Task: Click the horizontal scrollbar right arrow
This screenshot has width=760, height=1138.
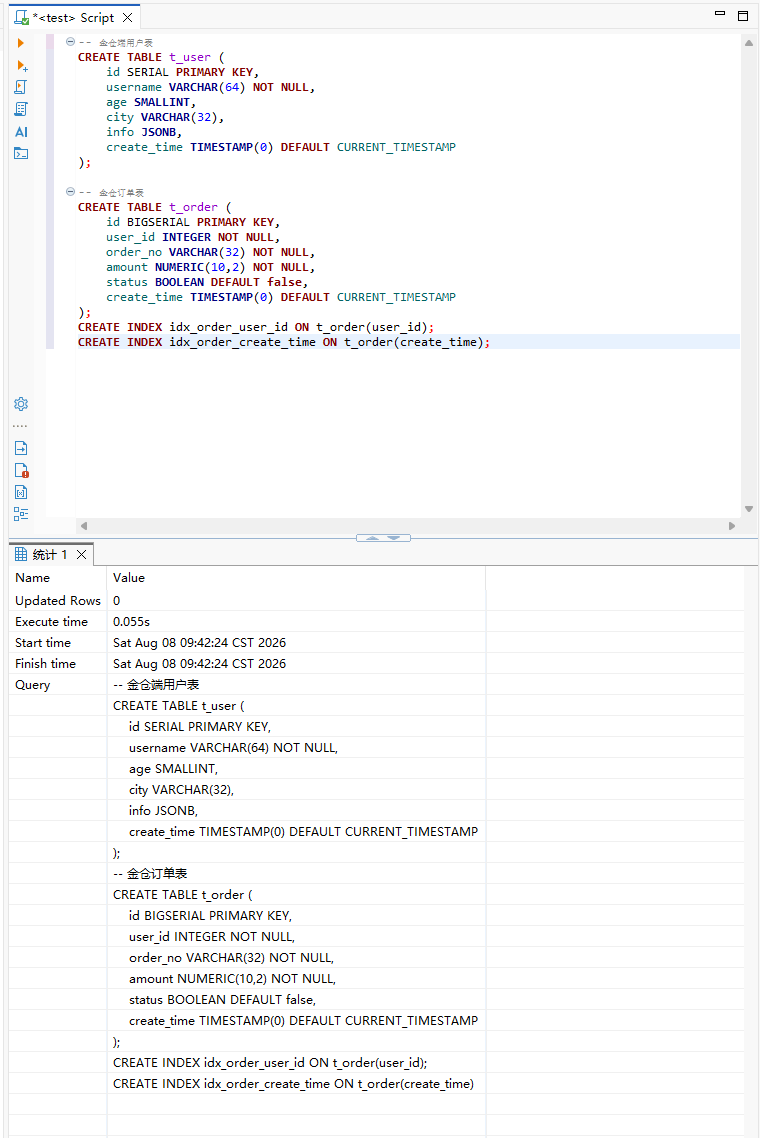Action: [x=732, y=526]
